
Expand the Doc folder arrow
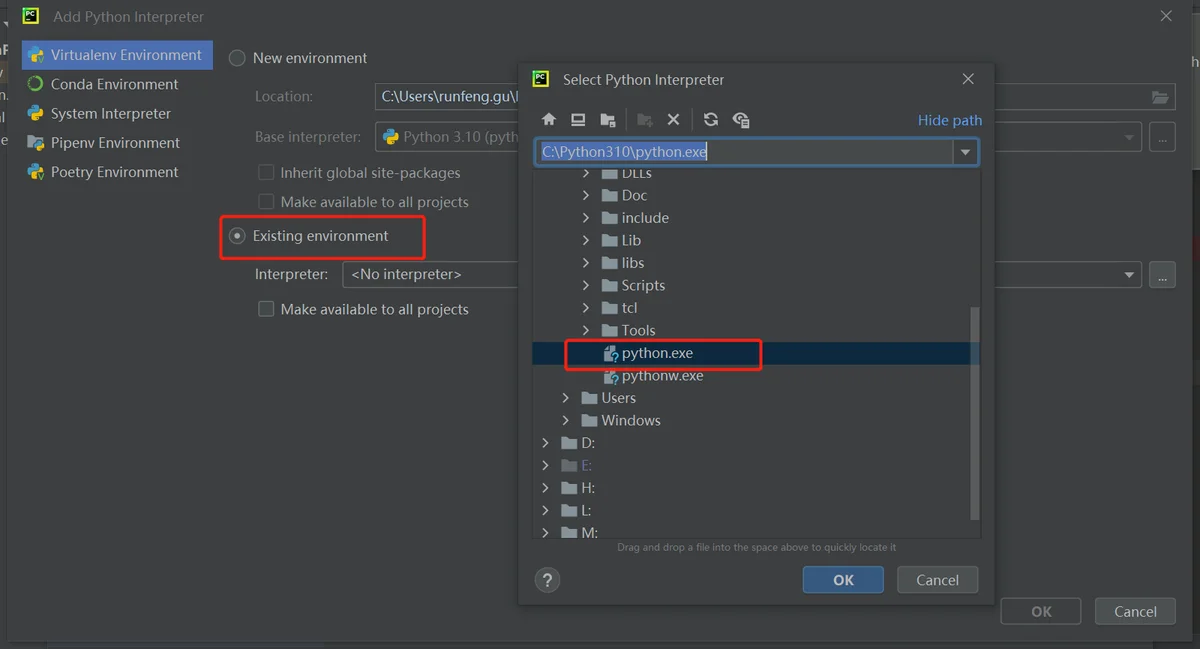tap(586, 196)
